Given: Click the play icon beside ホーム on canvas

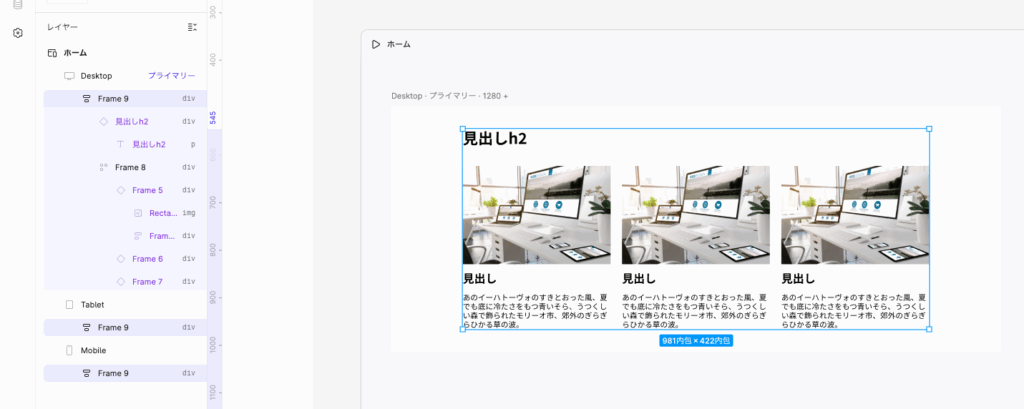Looking at the screenshot, I should 375,44.
